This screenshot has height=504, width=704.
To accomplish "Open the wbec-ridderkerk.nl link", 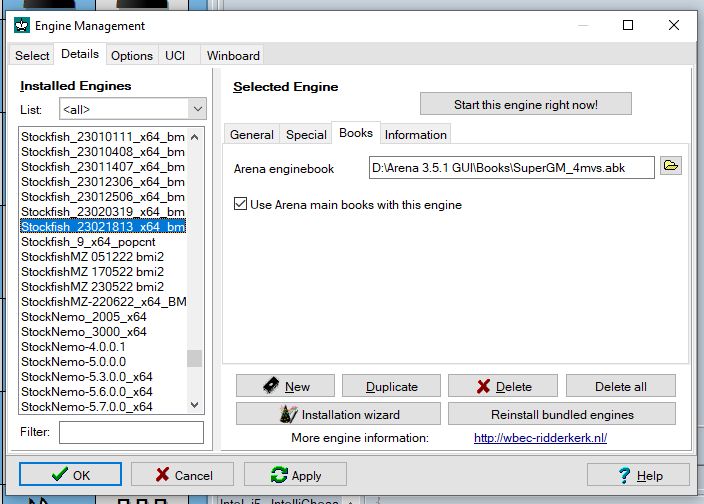I will [540, 438].
